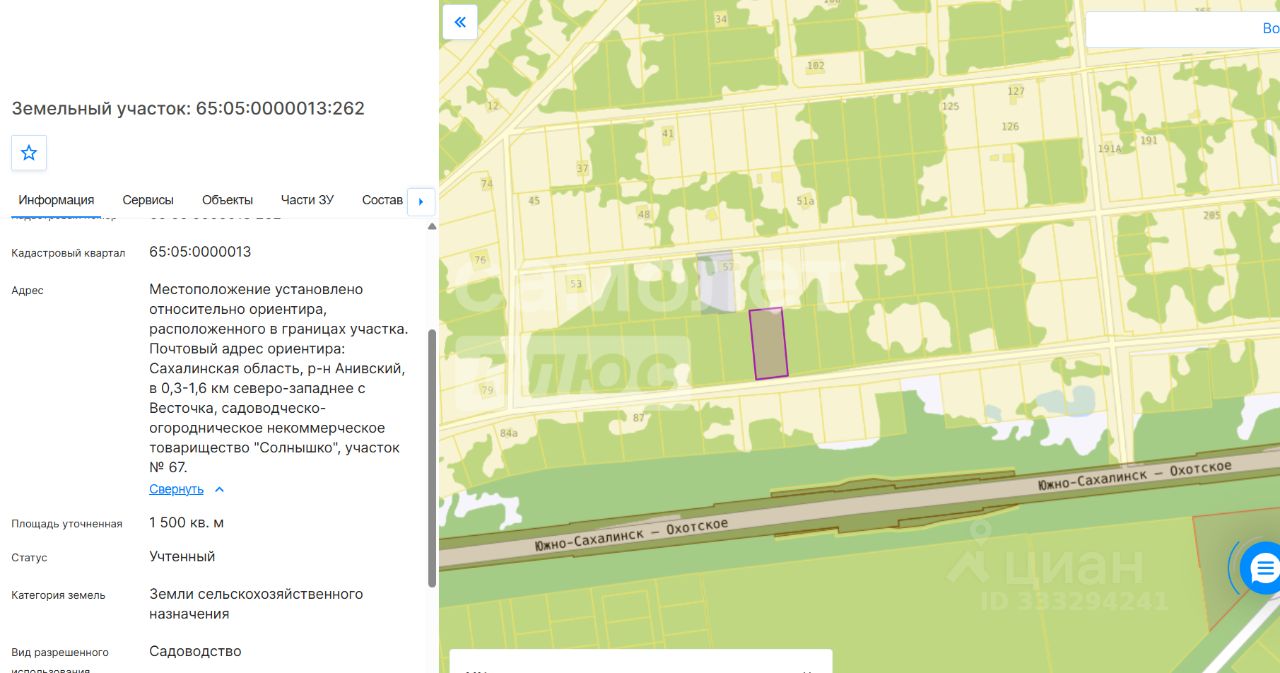The width and height of the screenshot is (1280, 673).
Task: Click map parcel labeled 34
Action: [721, 19]
